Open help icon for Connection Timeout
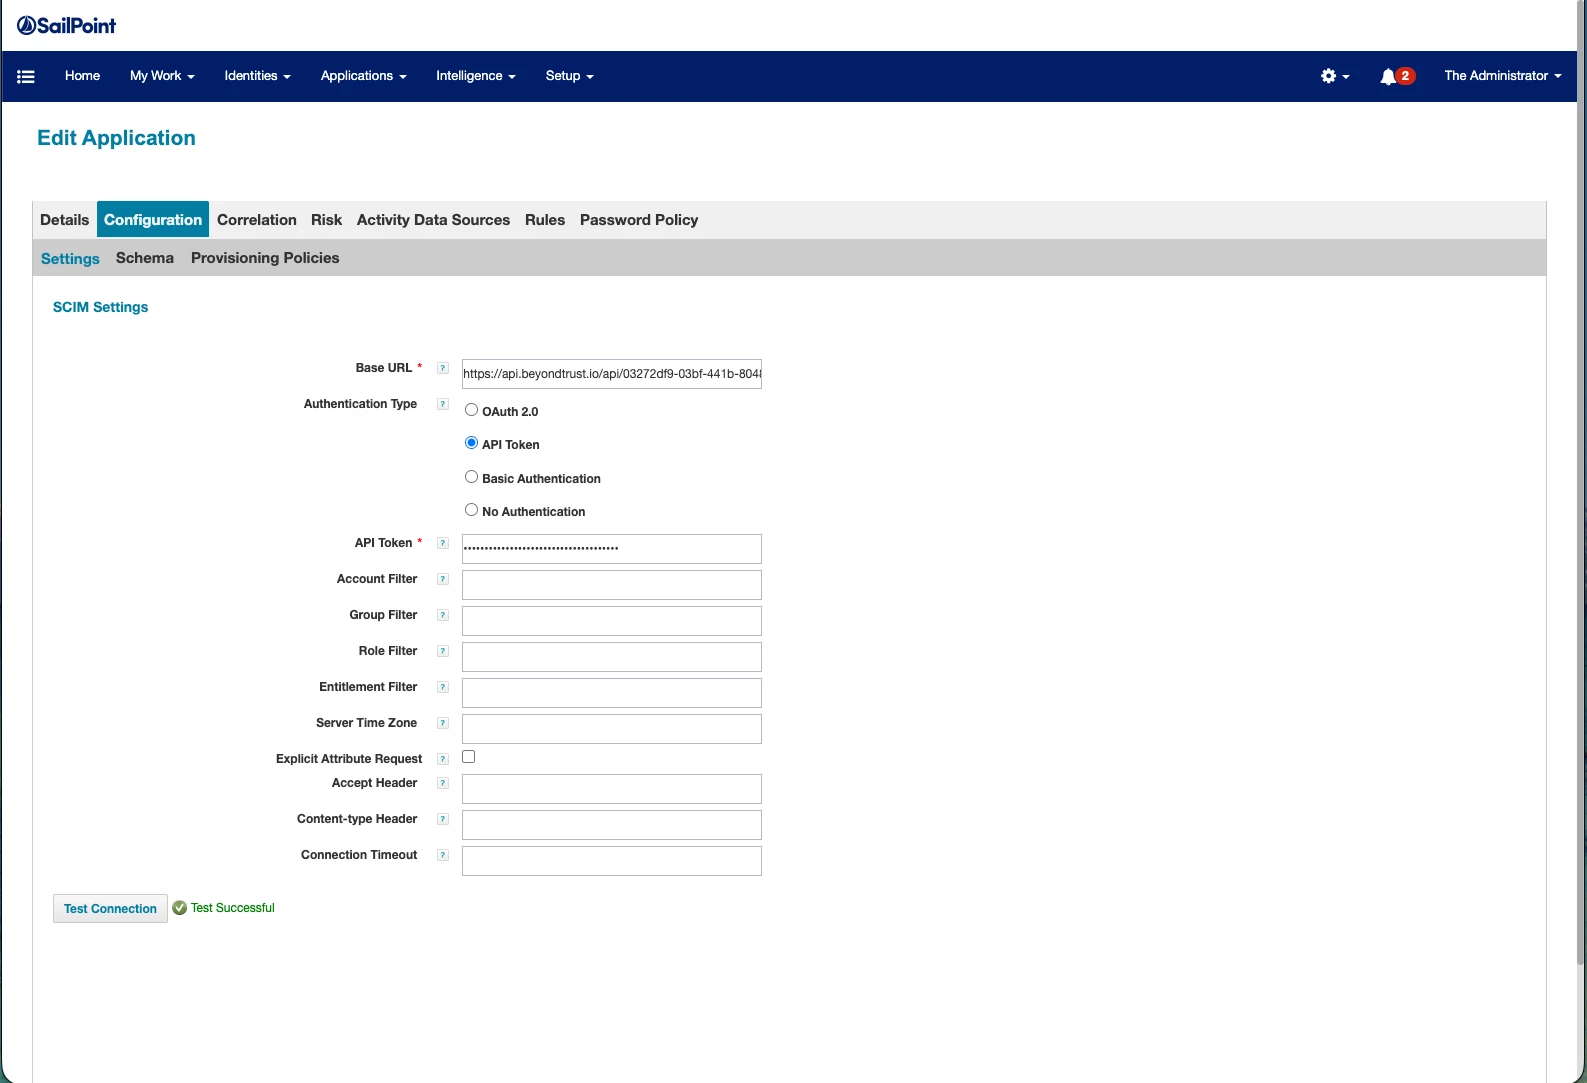The image size is (1587, 1083). tap(443, 855)
